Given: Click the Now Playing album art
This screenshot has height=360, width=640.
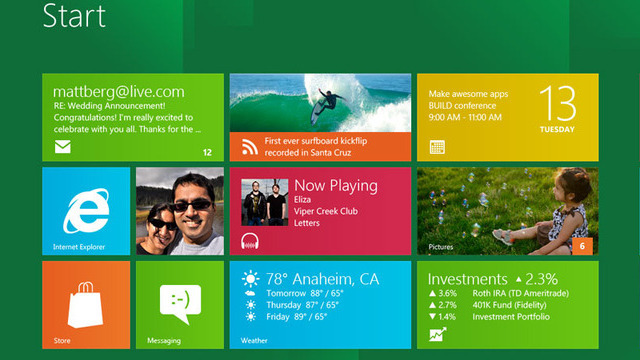Looking at the screenshot, I should 264,202.
